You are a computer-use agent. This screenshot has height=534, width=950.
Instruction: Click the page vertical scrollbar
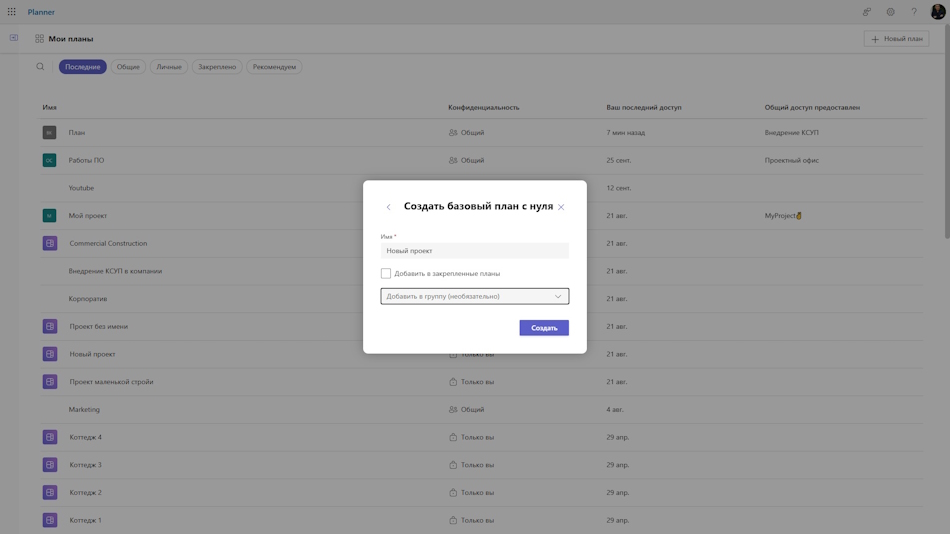946,130
